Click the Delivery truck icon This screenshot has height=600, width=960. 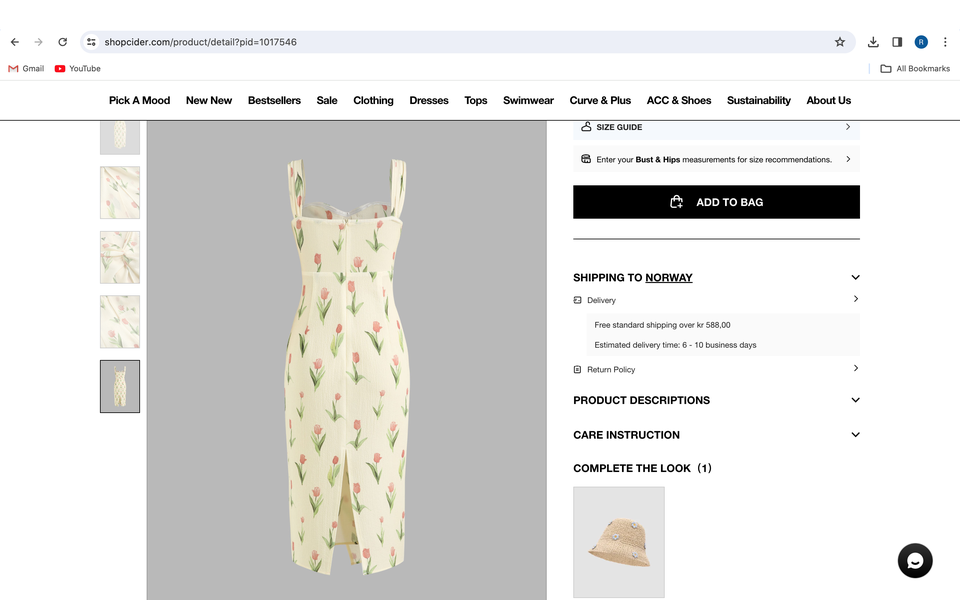tap(577, 300)
